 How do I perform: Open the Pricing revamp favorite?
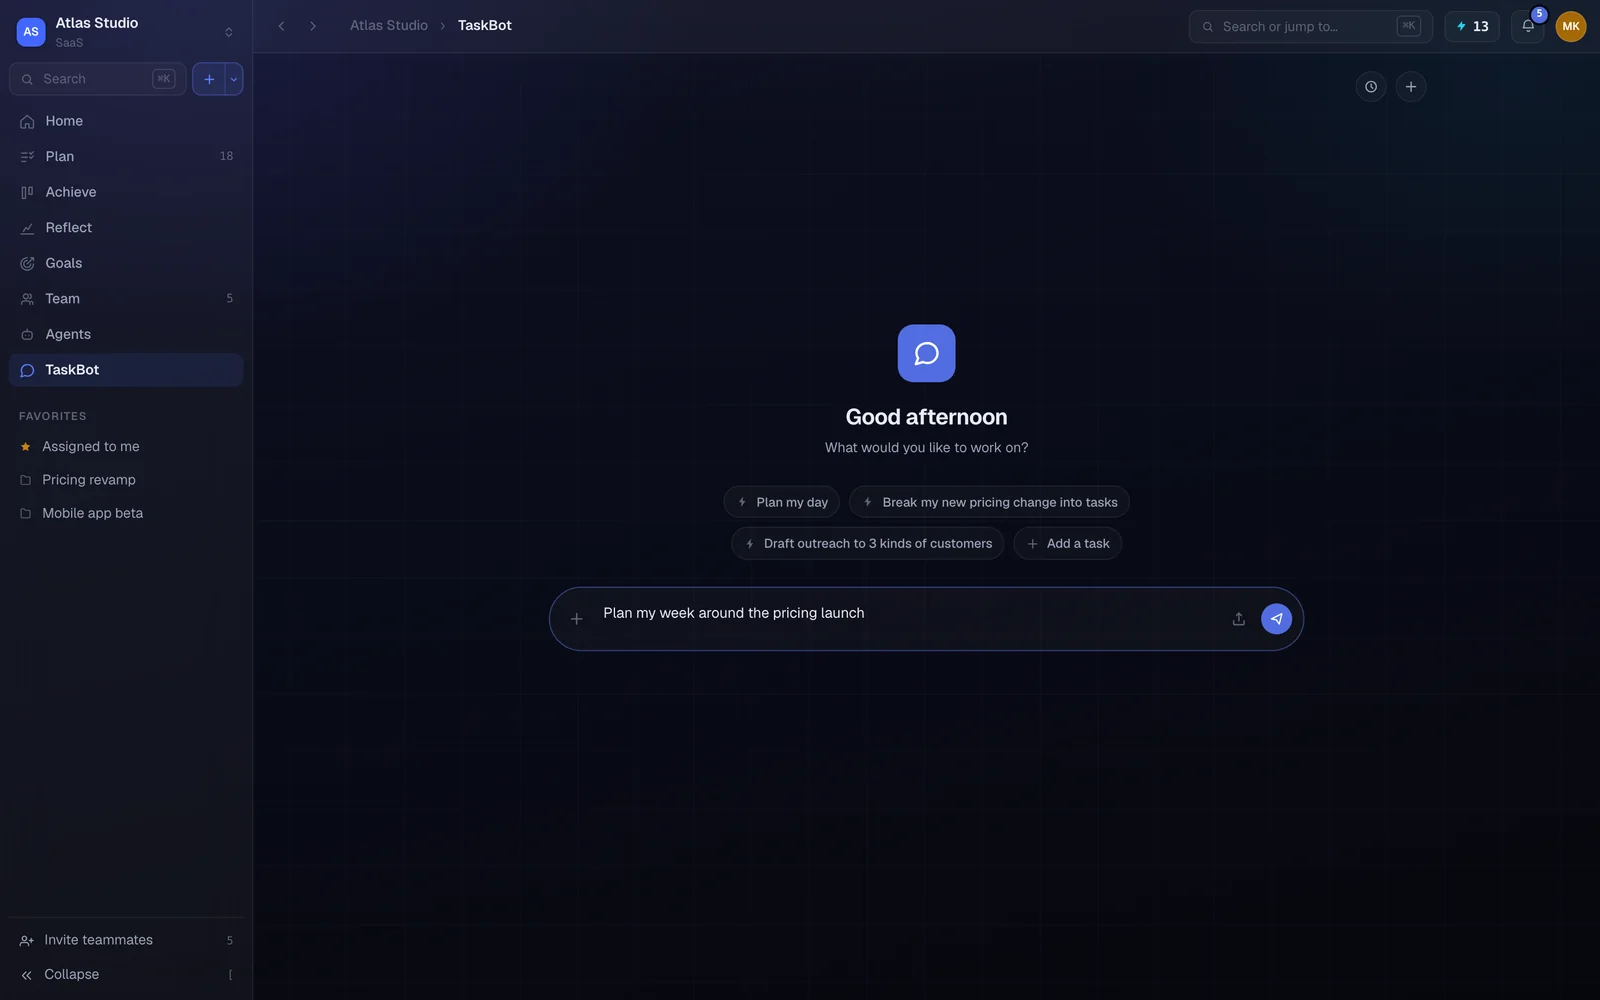click(126, 480)
